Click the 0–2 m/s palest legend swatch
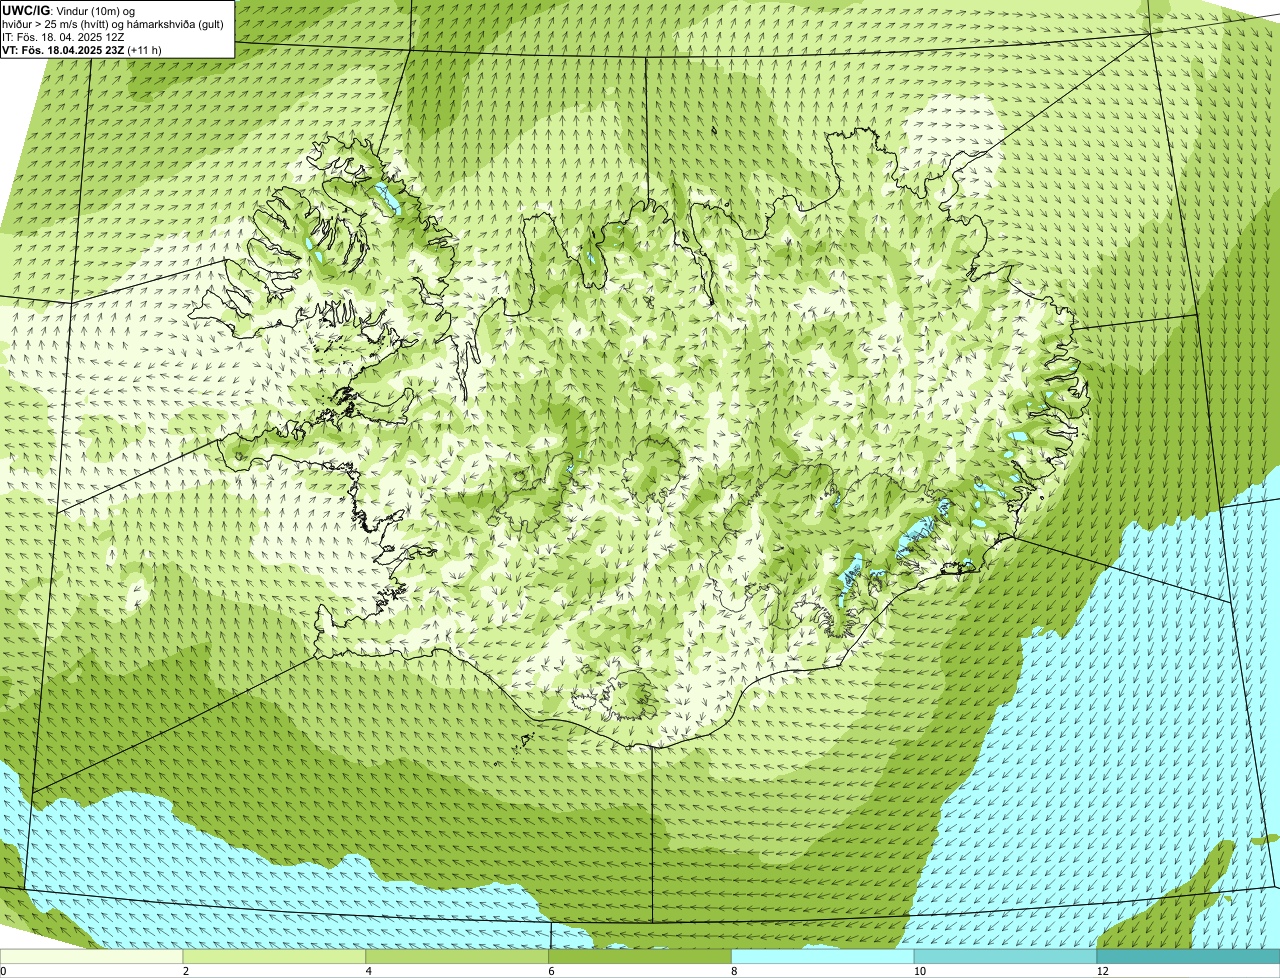 point(92,956)
